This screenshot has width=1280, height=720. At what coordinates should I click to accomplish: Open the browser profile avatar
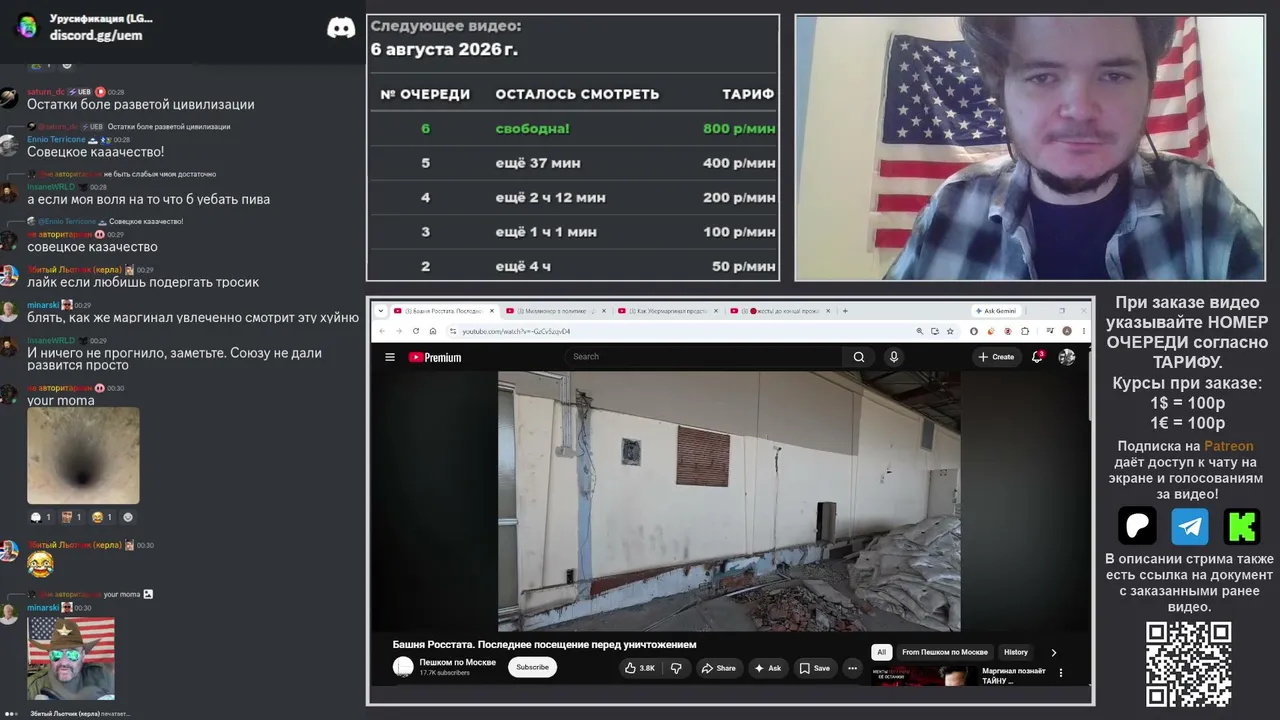pos(1067,331)
